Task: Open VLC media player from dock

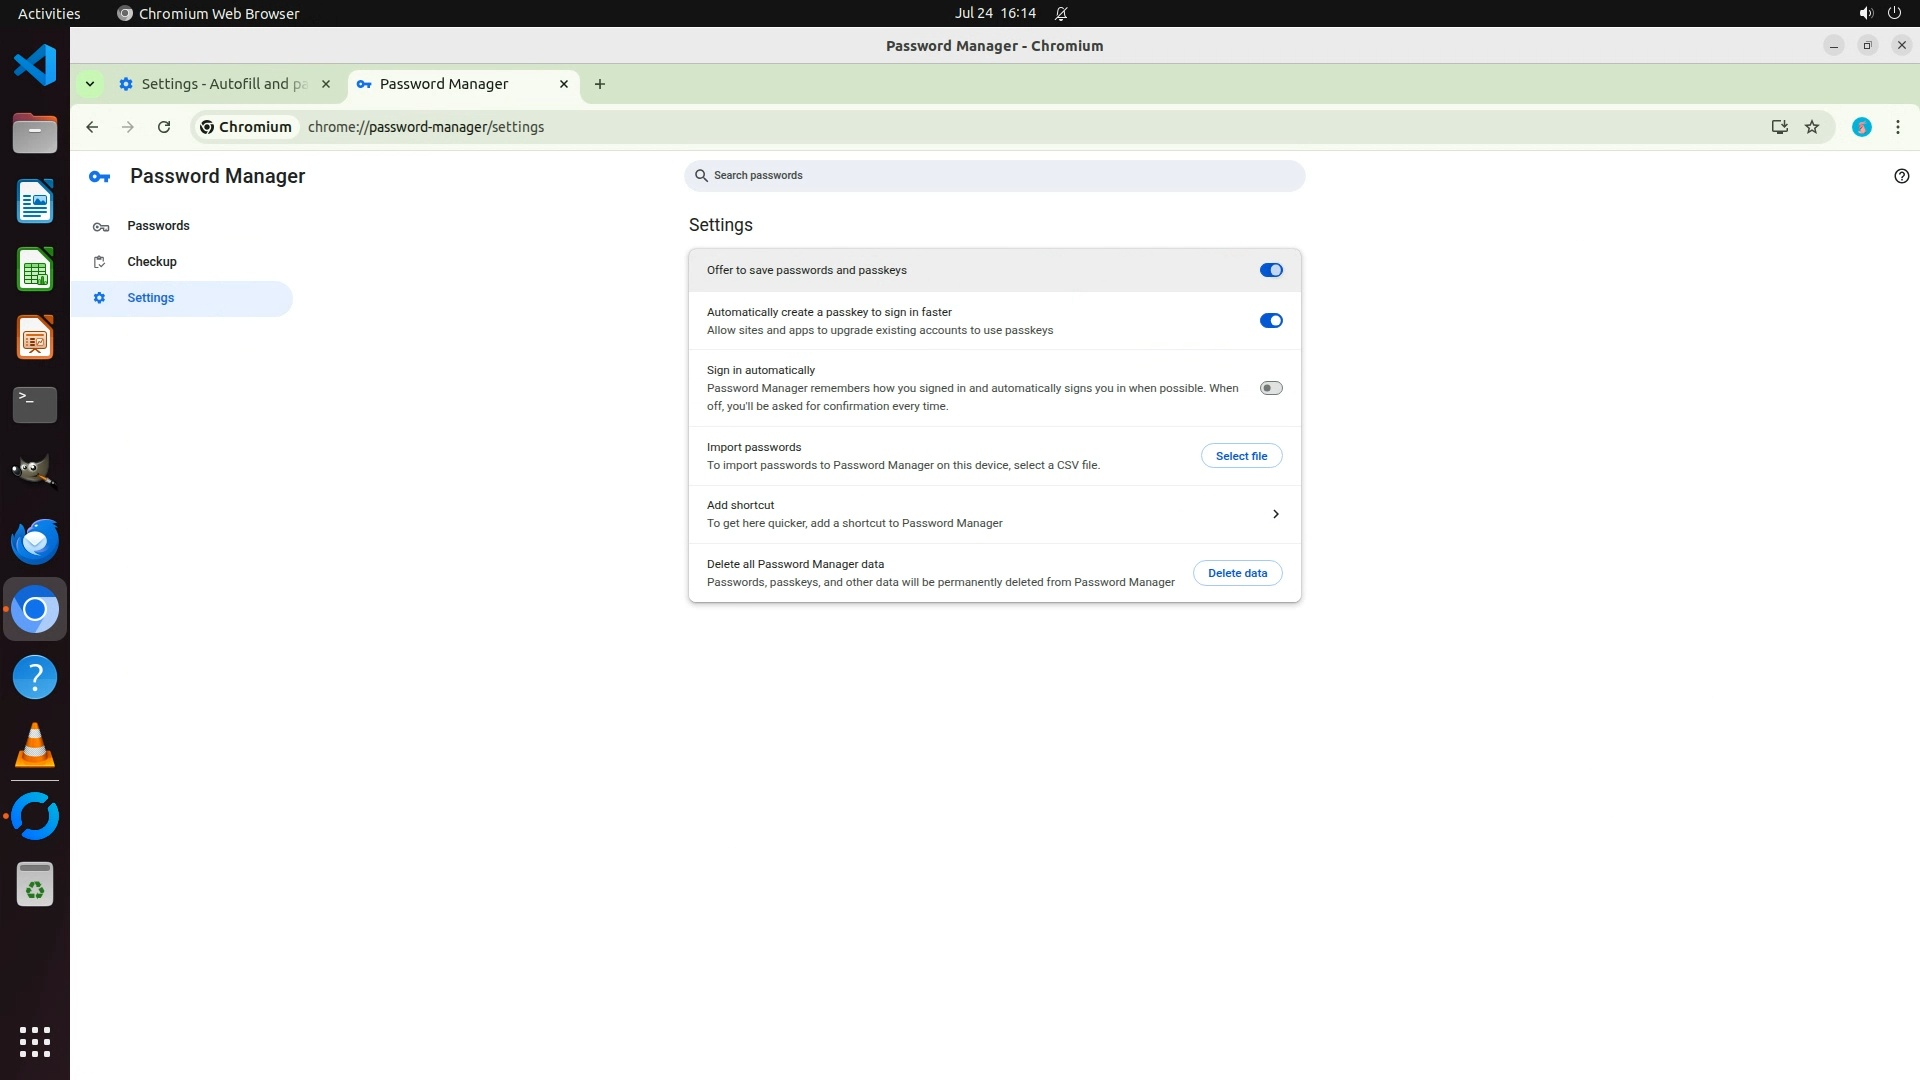Action: point(35,746)
